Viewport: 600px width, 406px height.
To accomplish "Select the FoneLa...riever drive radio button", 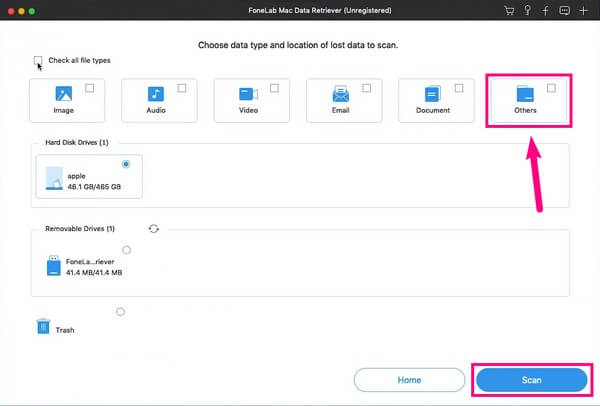I will [126, 250].
